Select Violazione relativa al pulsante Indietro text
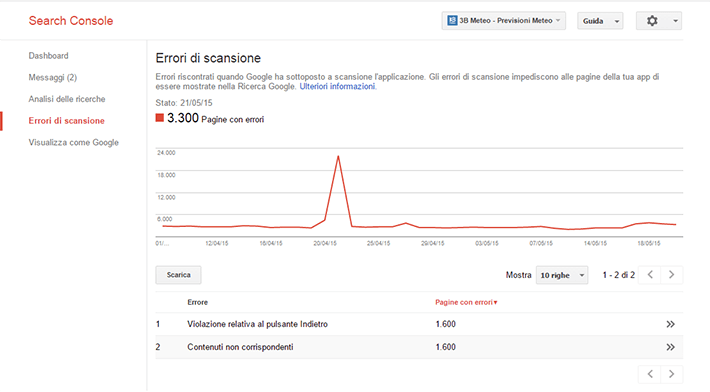The image size is (710, 392). click(257, 324)
